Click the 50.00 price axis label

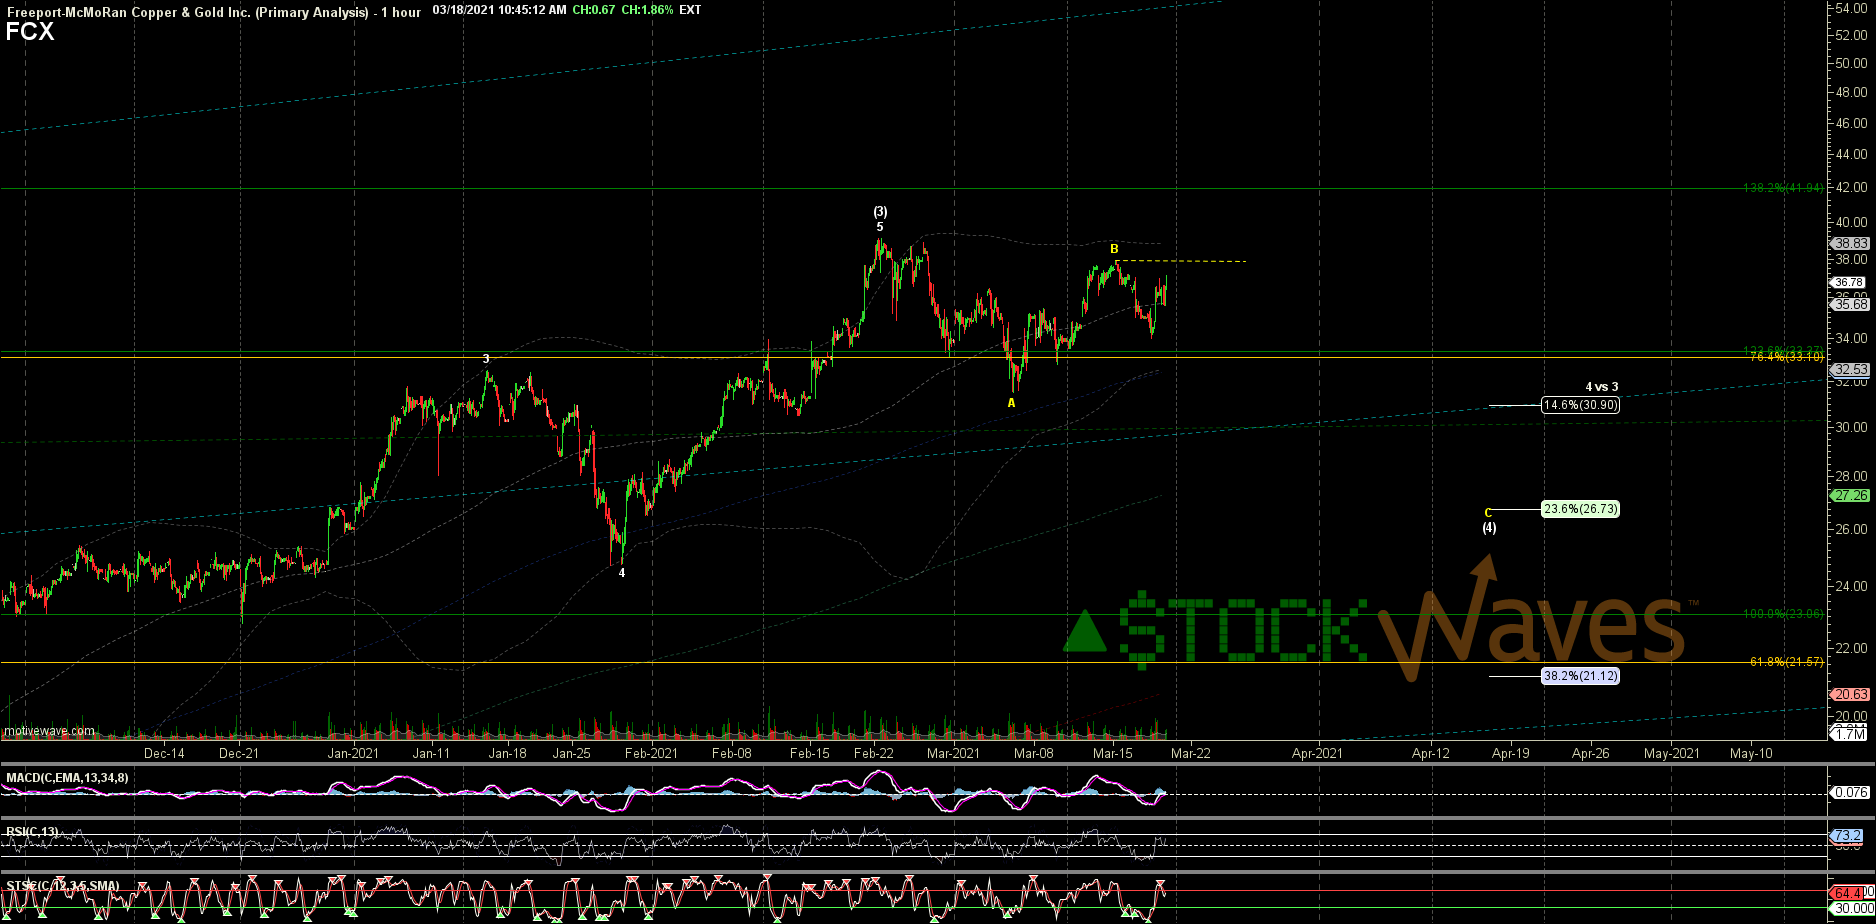(x=1851, y=63)
